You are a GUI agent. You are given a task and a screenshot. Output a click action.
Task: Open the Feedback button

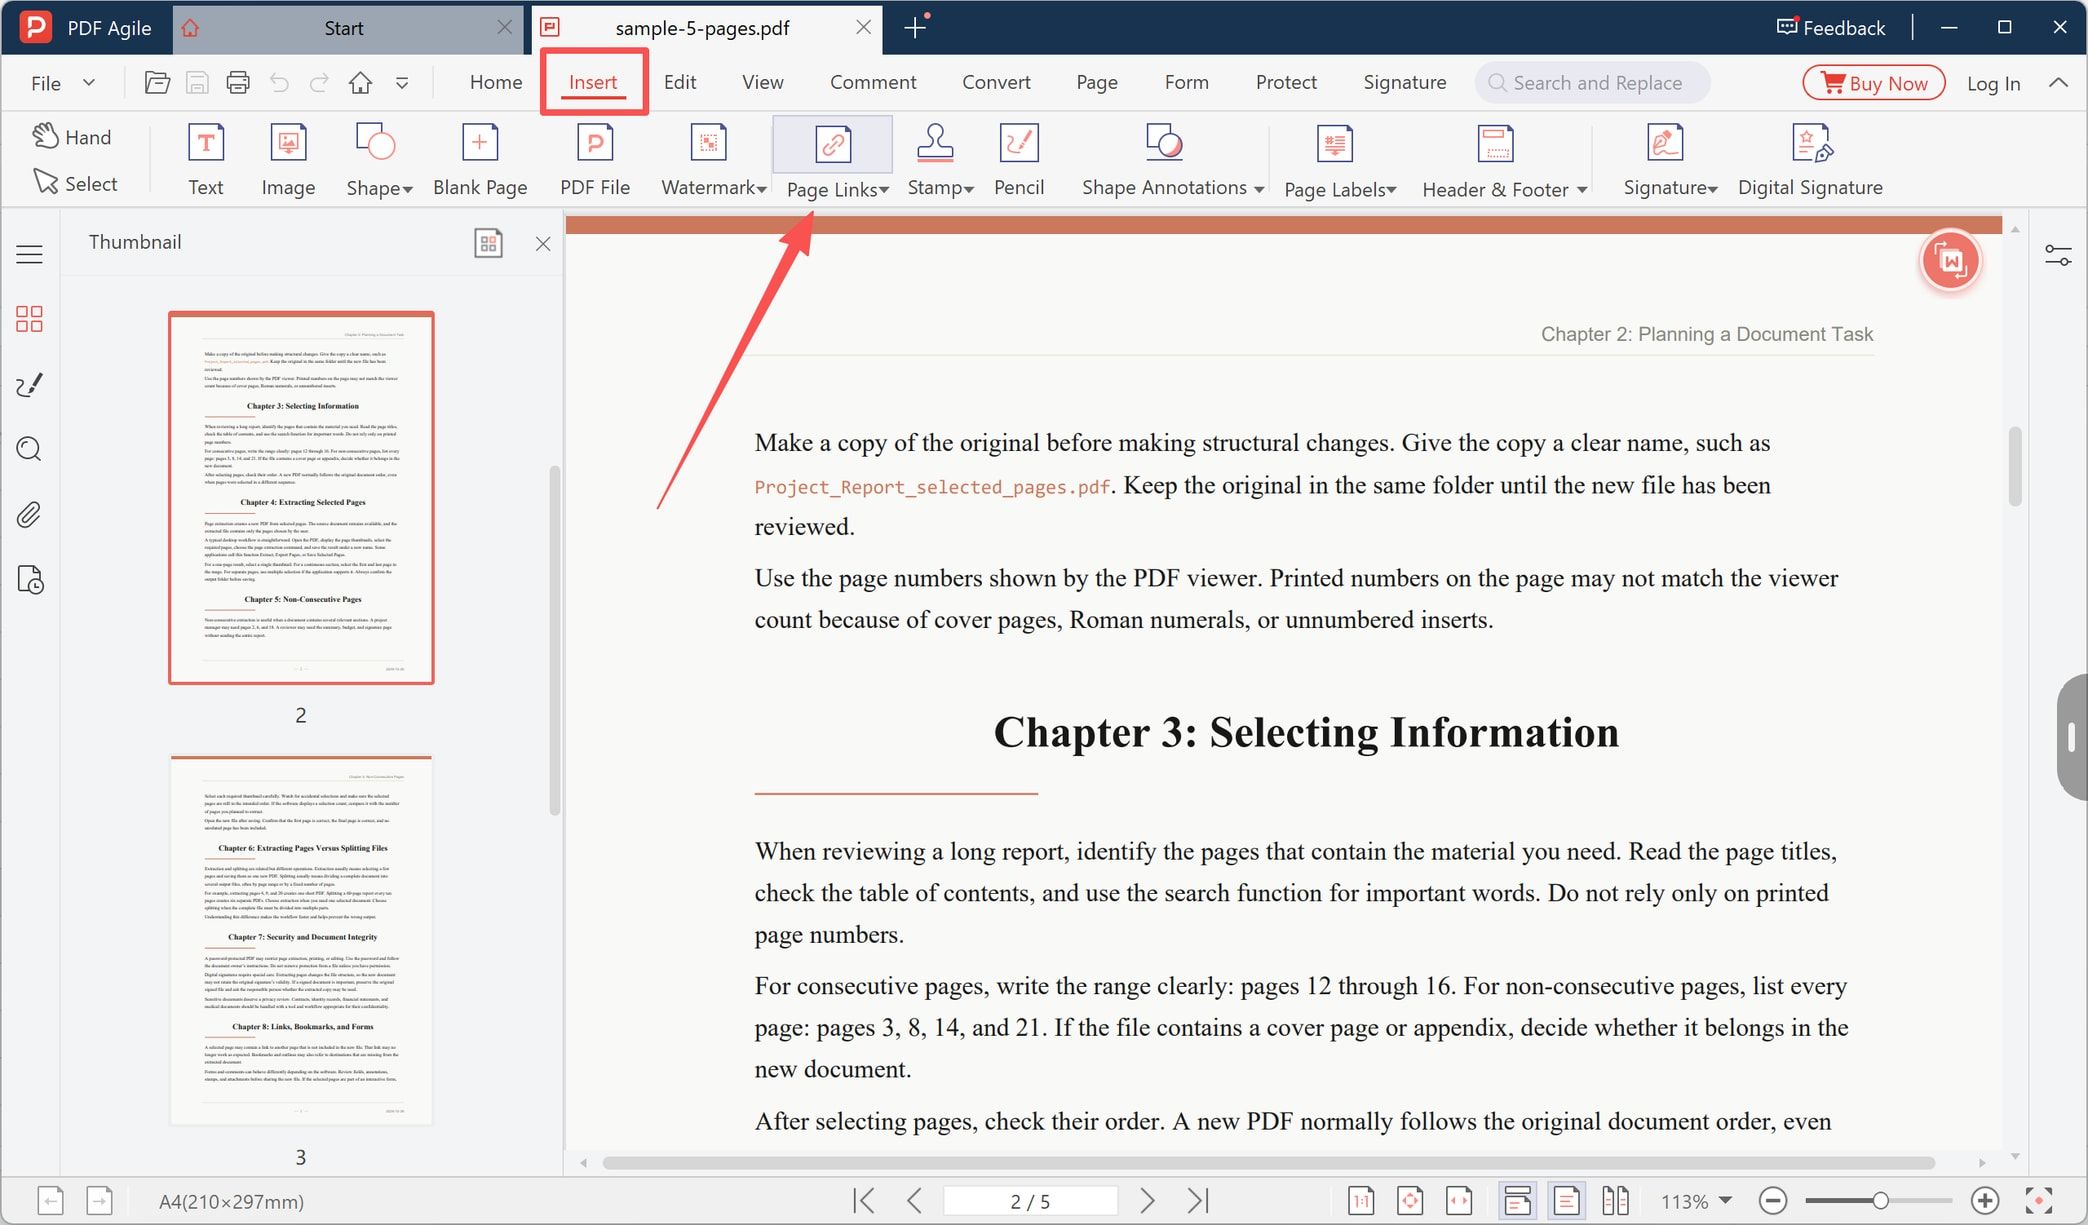tap(1830, 27)
